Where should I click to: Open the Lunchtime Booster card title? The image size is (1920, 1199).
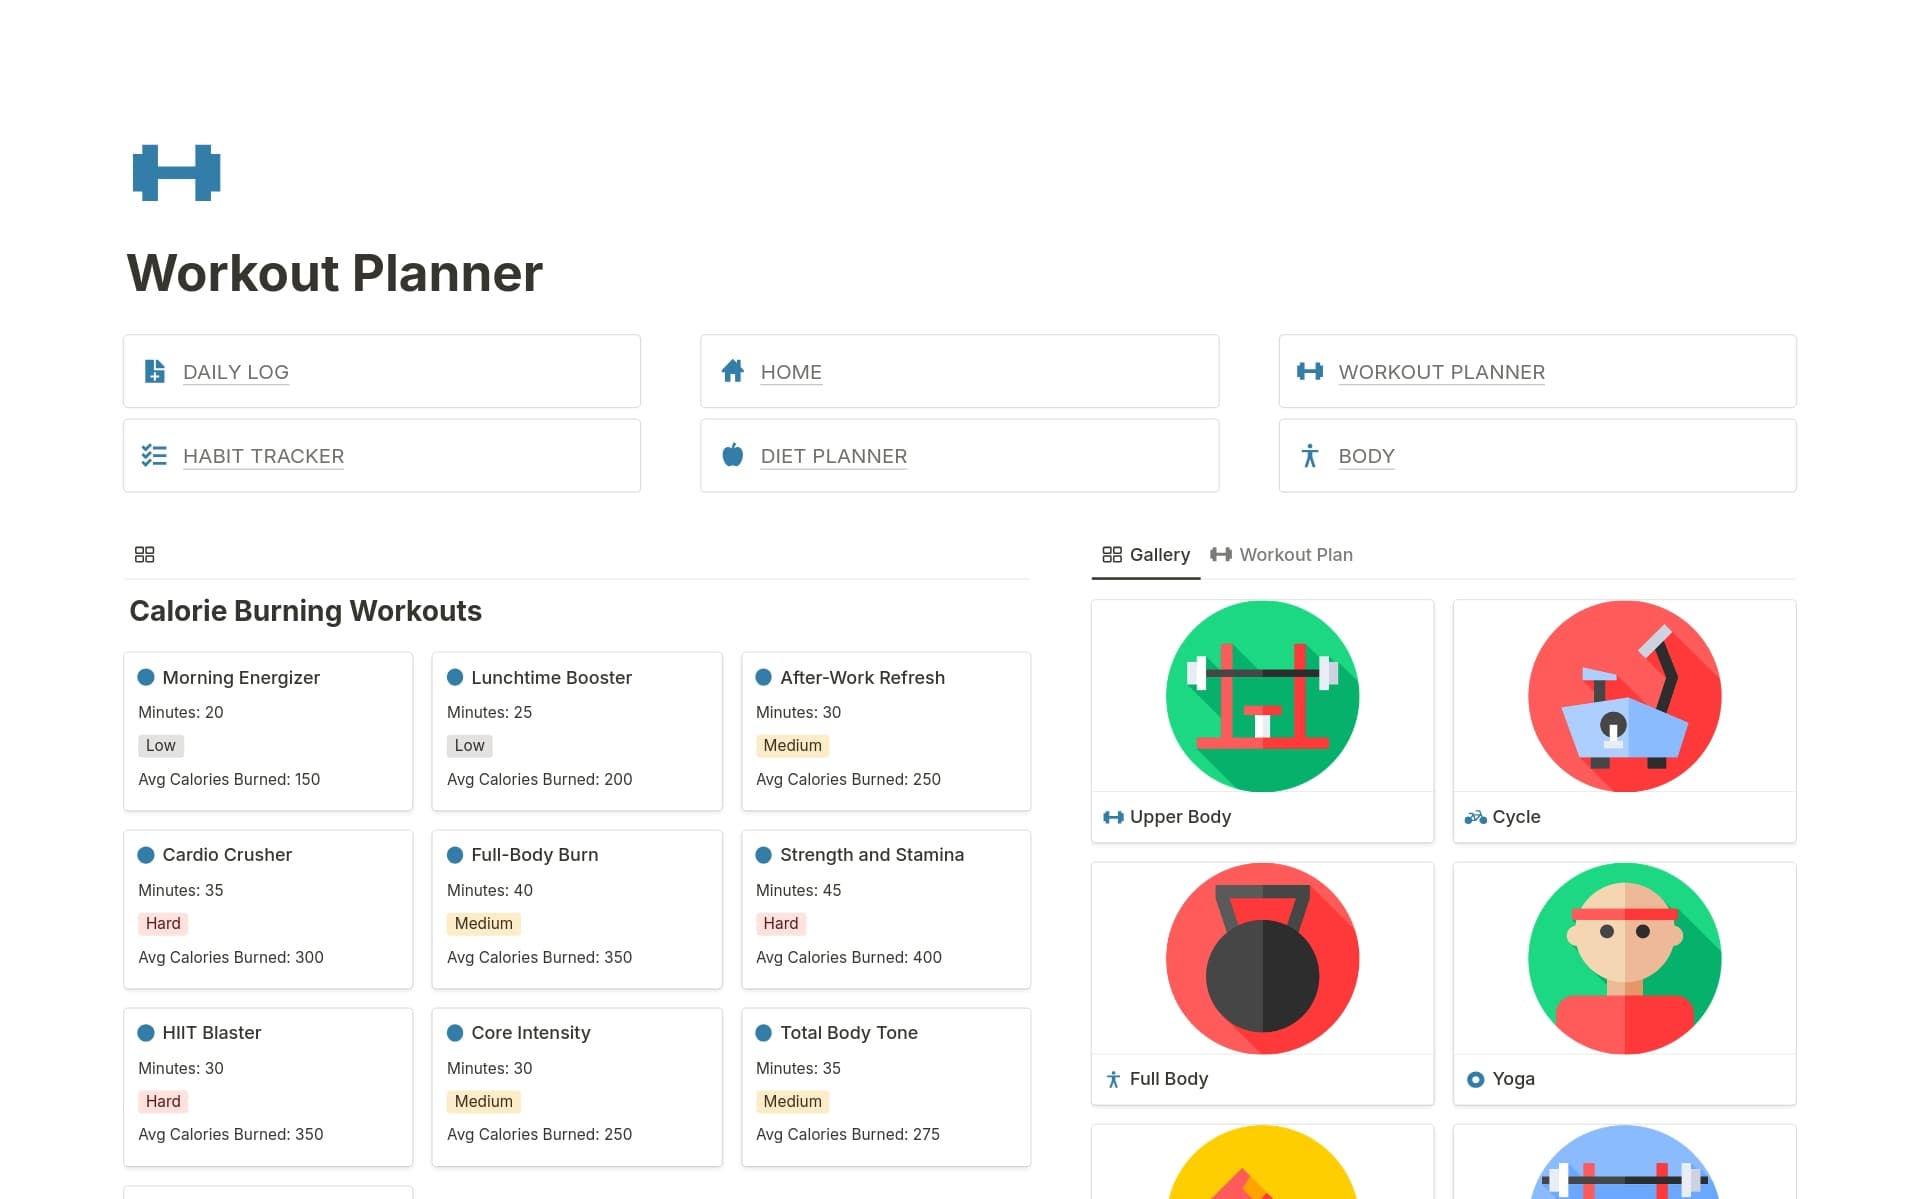click(551, 677)
